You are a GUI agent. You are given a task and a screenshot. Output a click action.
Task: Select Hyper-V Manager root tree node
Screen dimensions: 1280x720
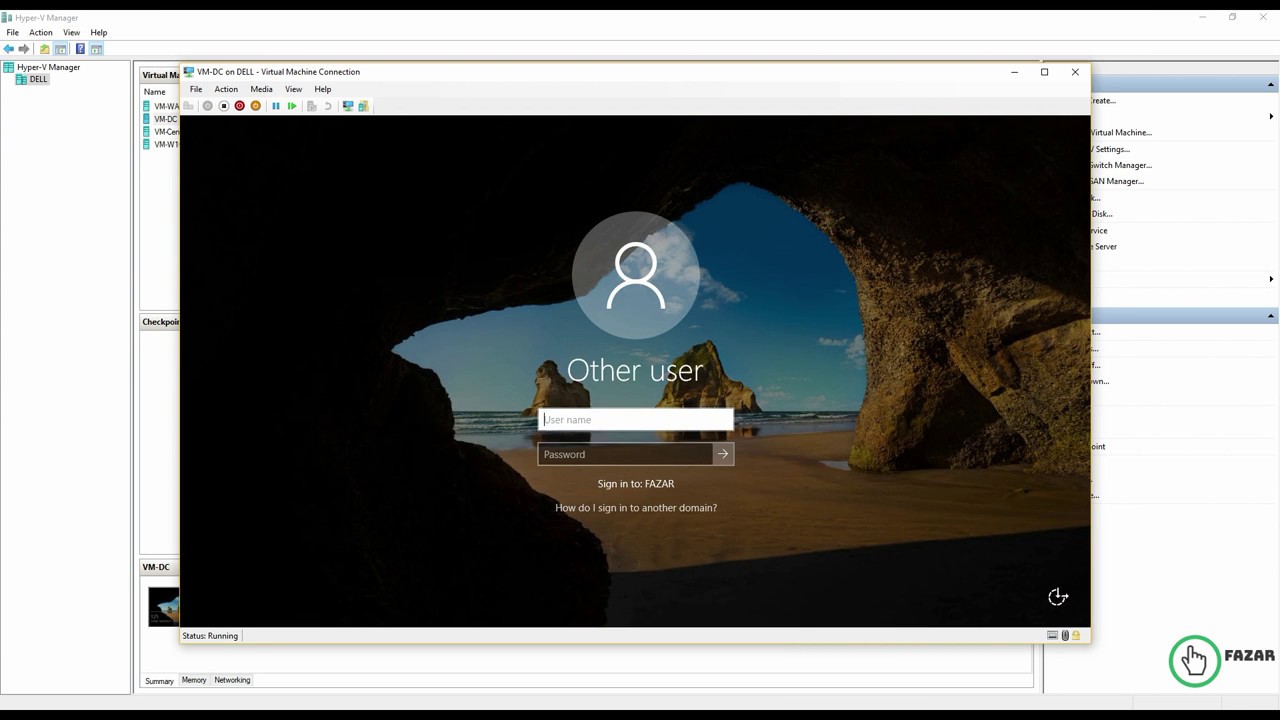point(41,67)
